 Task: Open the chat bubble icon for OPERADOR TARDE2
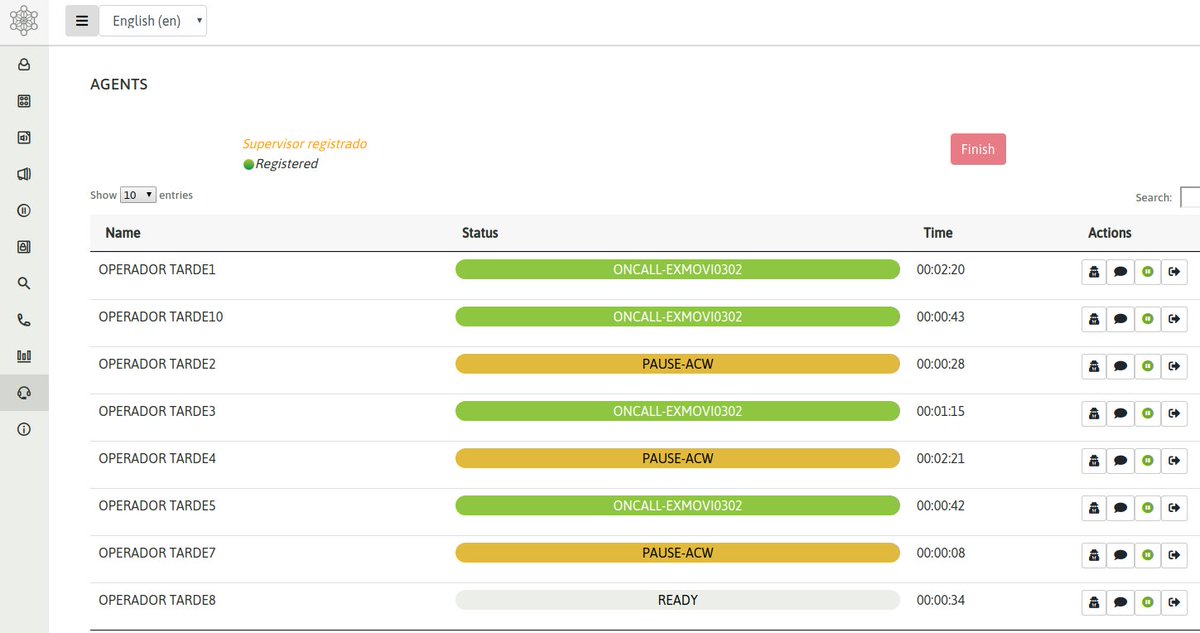point(1121,366)
